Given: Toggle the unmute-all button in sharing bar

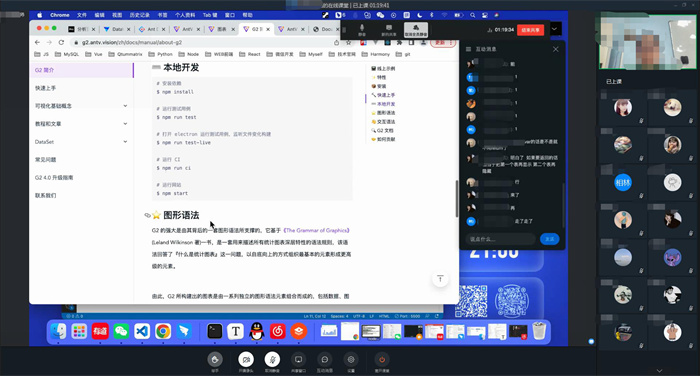Looking at the screenshot, I should (x=416, y=30).
